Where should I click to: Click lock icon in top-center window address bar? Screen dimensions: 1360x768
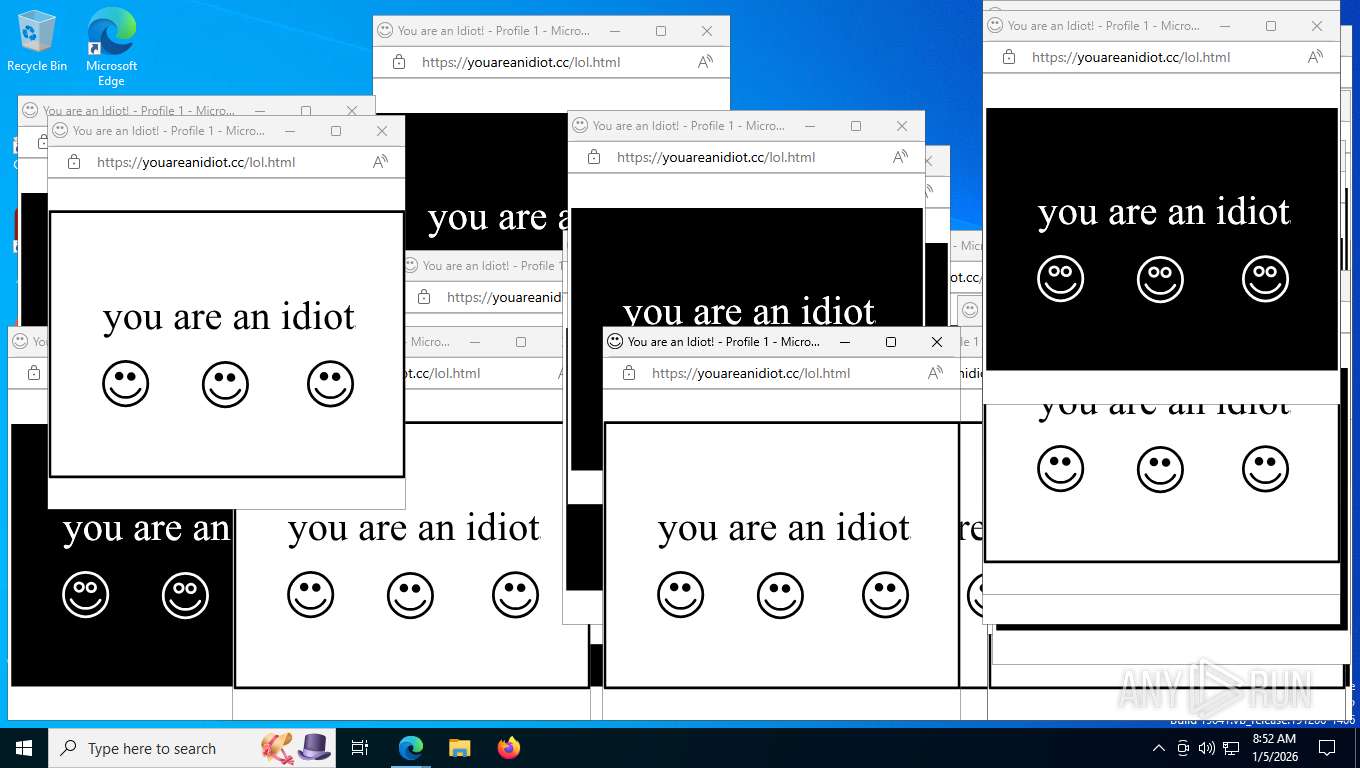[x=399, y=62]
